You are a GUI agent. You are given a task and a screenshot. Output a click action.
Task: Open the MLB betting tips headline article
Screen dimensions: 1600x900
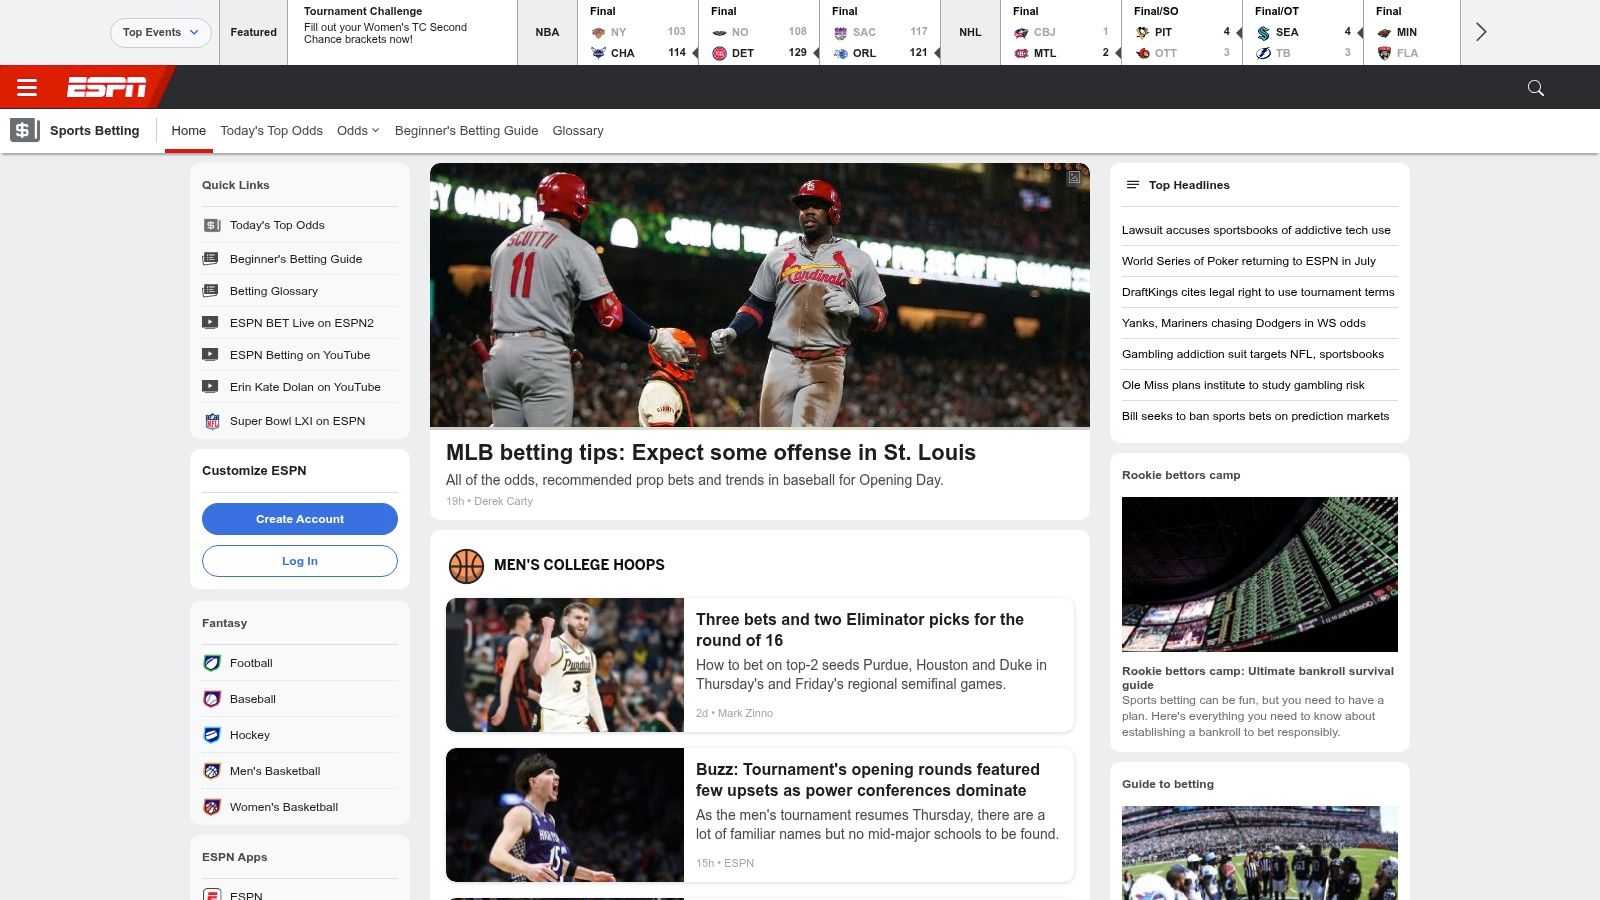pos(710,453)
